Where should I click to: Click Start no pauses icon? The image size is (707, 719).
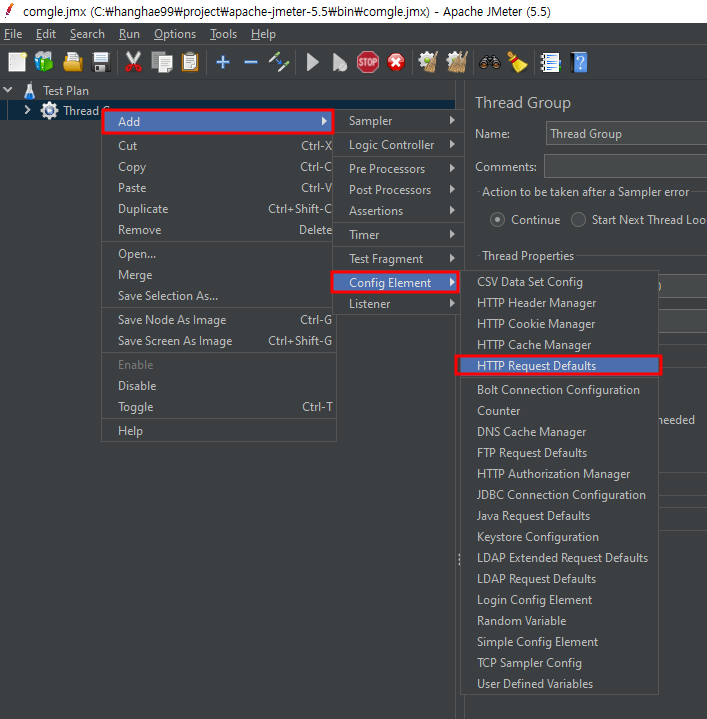[340, 62]
